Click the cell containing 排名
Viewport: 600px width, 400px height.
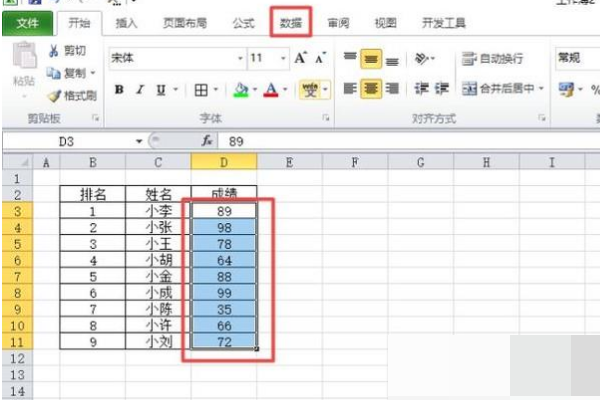coord(93,194)
